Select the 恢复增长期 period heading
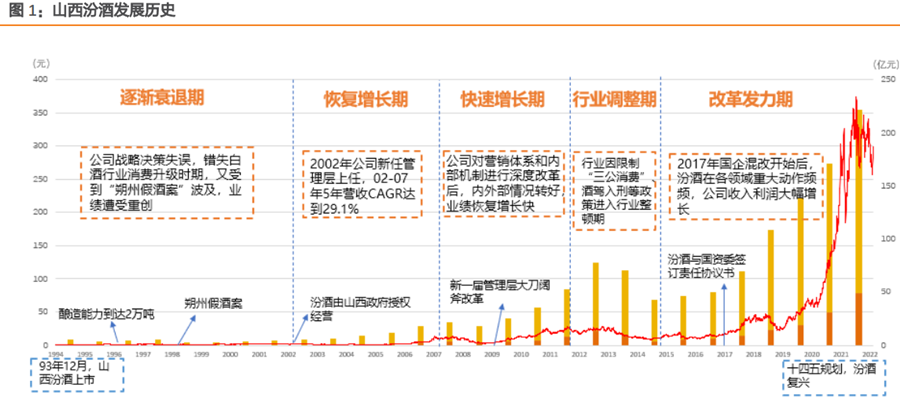 [365, 100]
